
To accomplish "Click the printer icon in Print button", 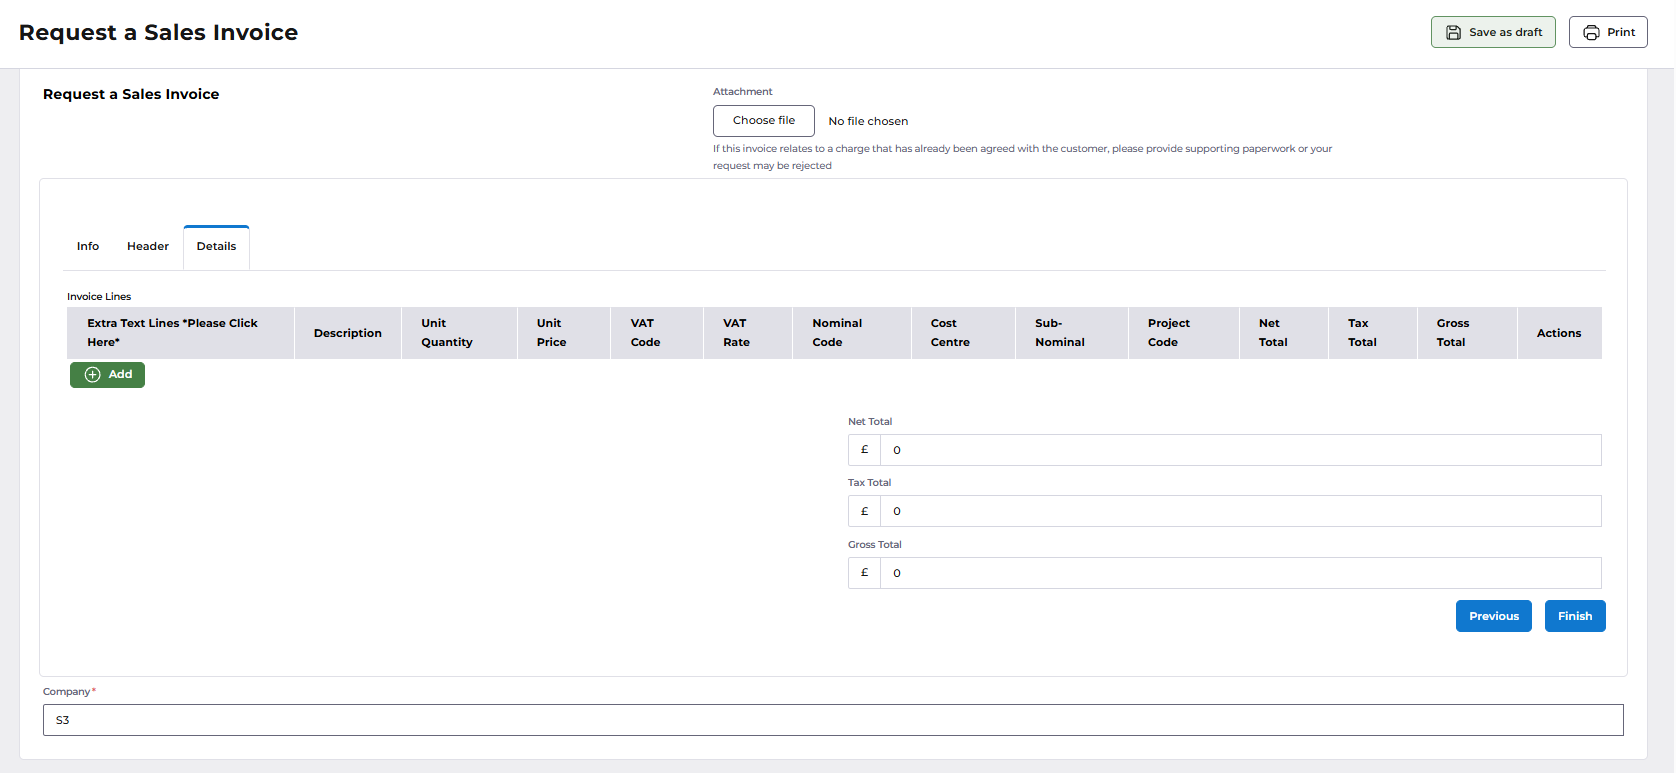I will pos(1591,32).
